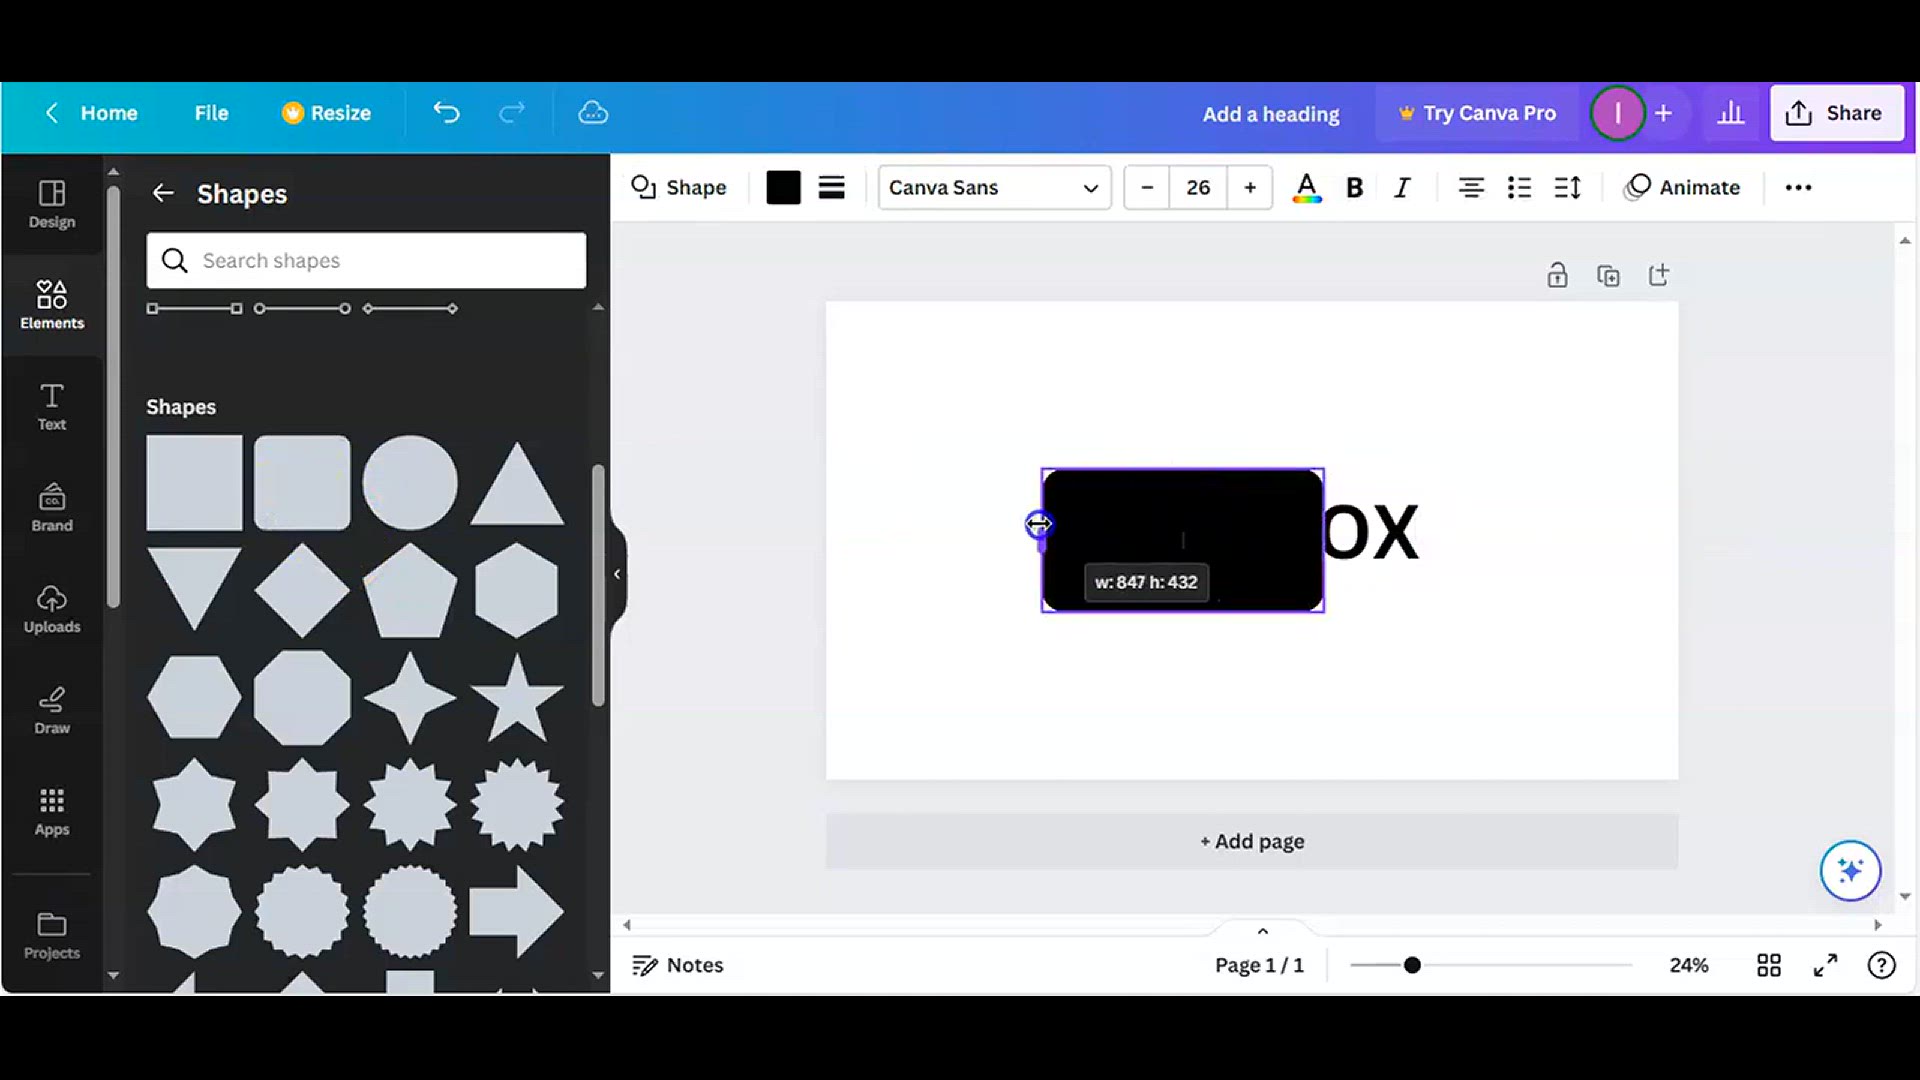
Task: Open the Text panel
Action: (x=52, y=406)
